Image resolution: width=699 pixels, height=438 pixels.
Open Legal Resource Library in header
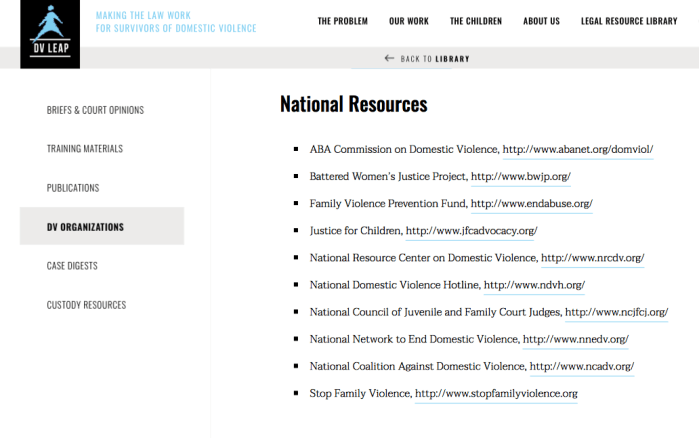(x=629, y=21)
